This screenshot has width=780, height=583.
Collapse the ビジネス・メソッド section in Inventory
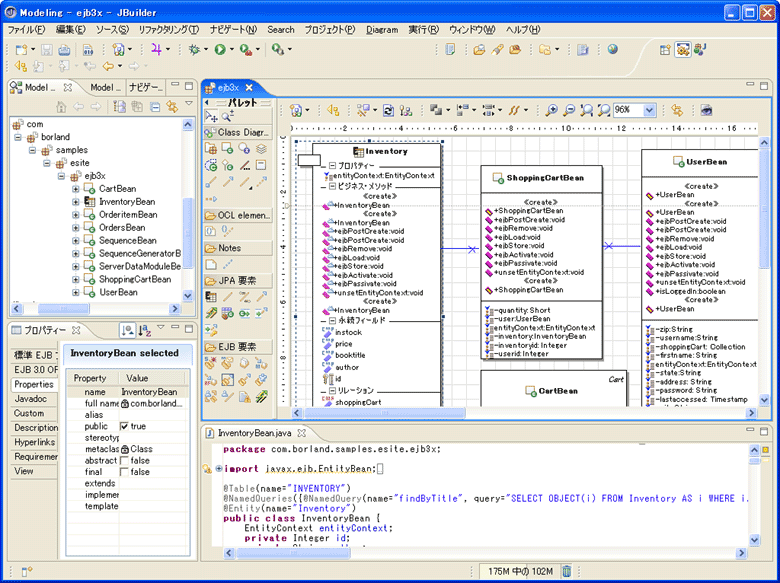pos(332,187)
